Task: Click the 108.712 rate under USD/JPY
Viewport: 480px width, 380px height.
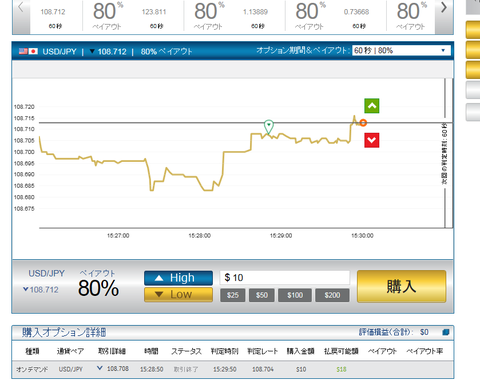Action: [x=44, y=290]
